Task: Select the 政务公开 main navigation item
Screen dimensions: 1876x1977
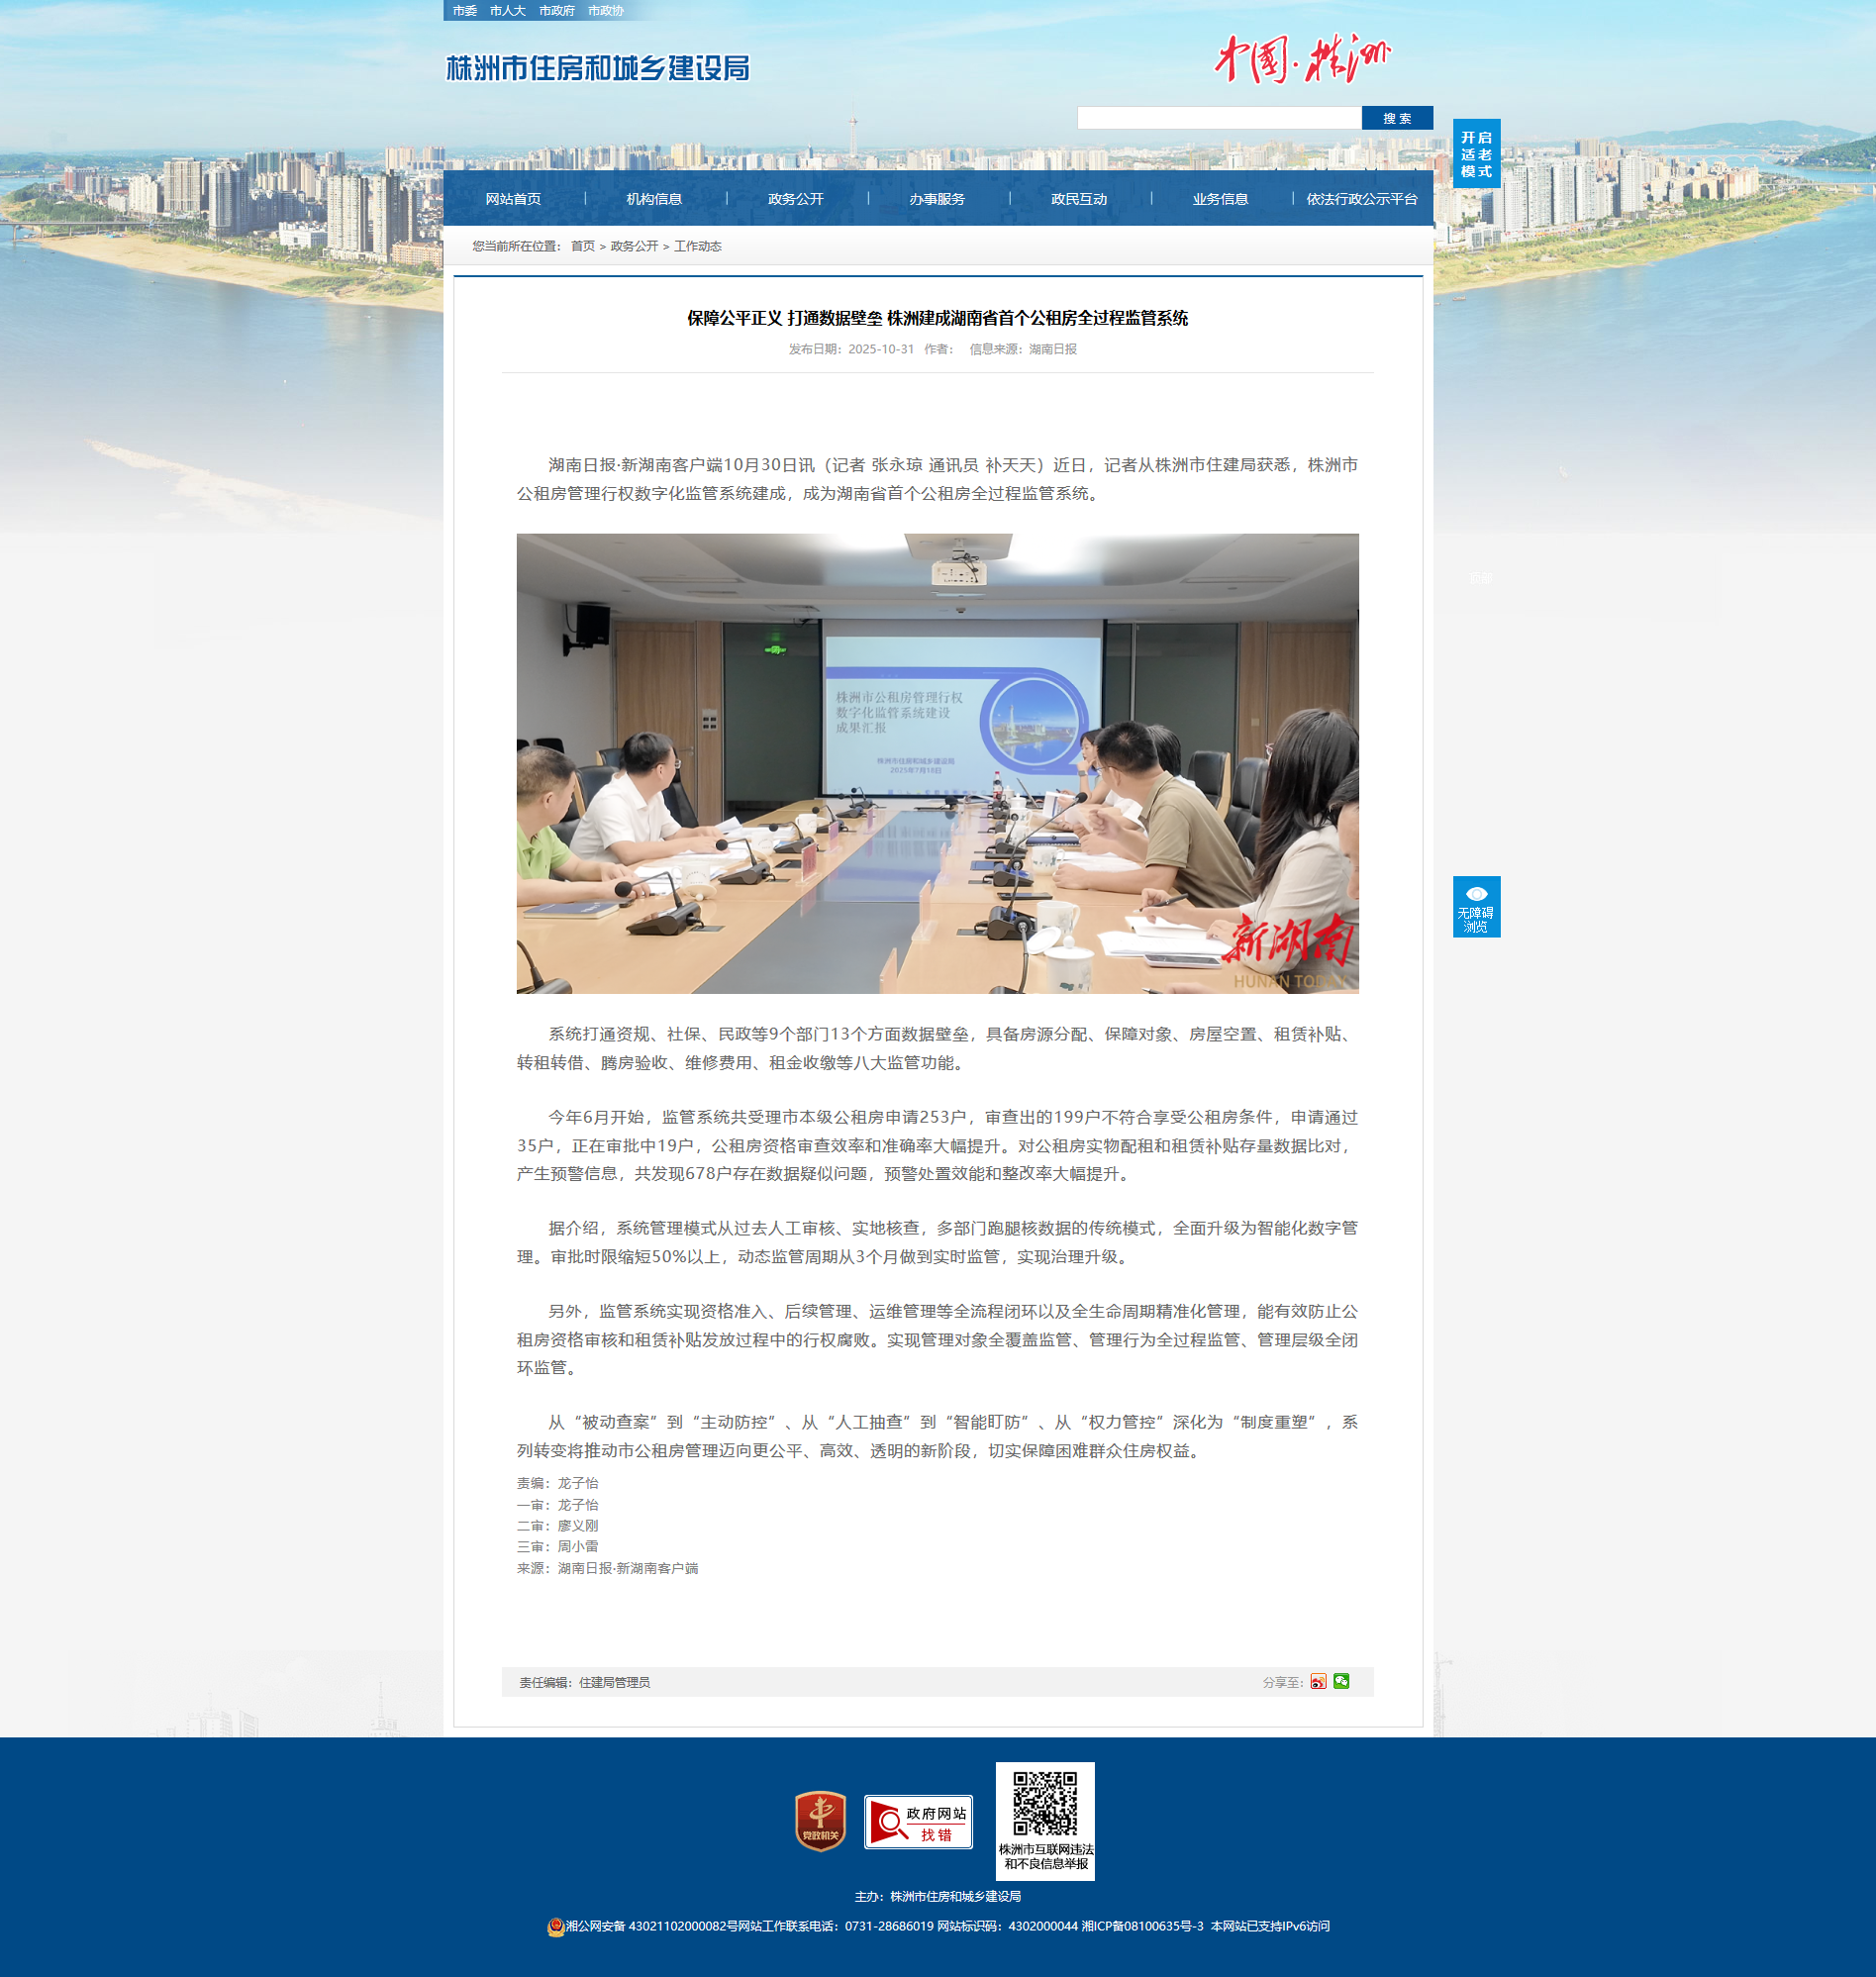Action: pos(796,199)
